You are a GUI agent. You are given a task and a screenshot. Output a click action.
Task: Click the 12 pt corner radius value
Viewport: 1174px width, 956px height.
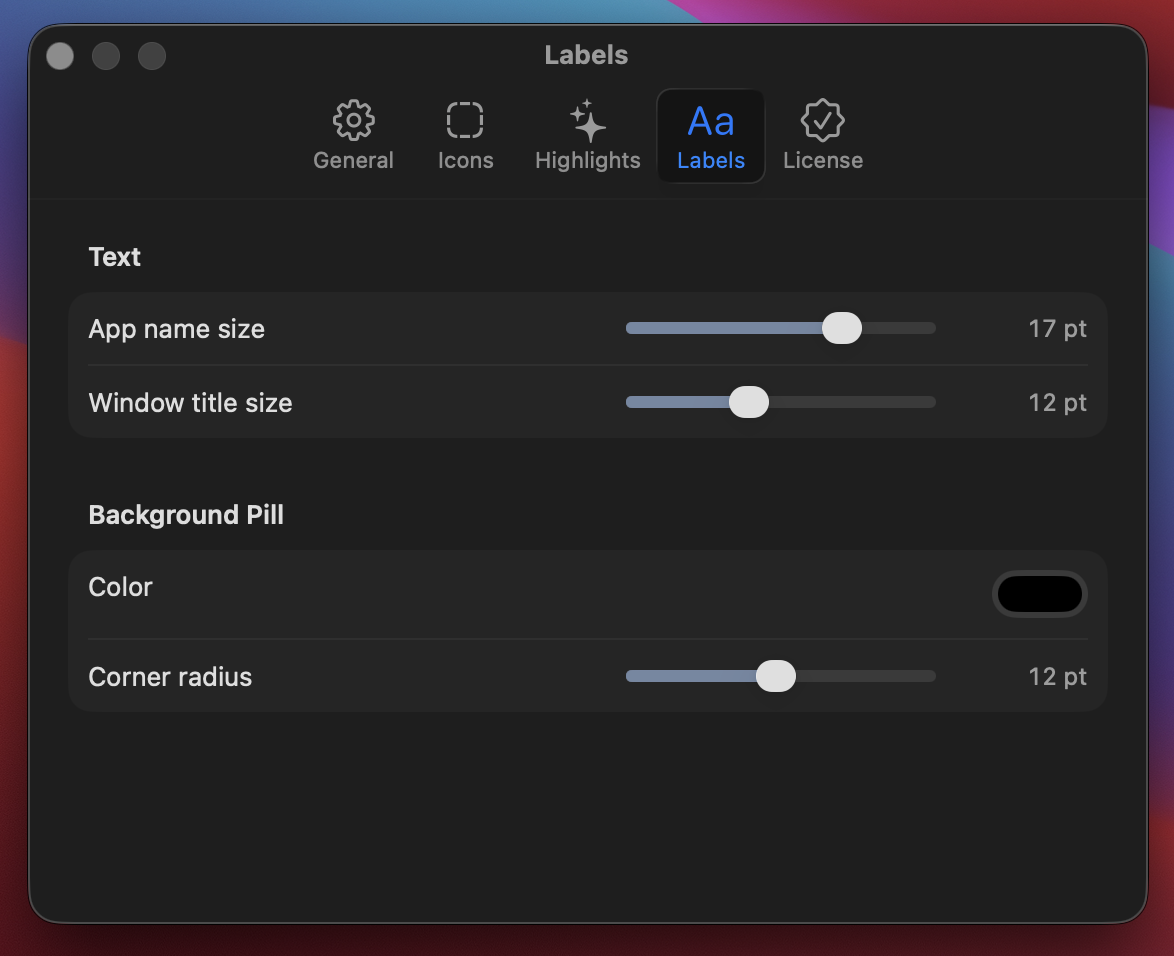pyautogui.click(x=1056, y=677)
